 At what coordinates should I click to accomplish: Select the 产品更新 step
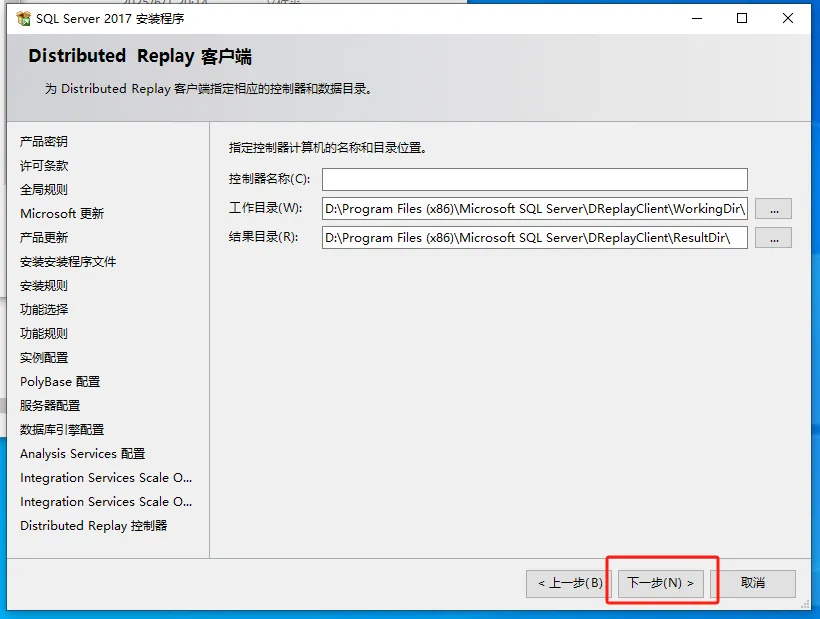[44, 238]
